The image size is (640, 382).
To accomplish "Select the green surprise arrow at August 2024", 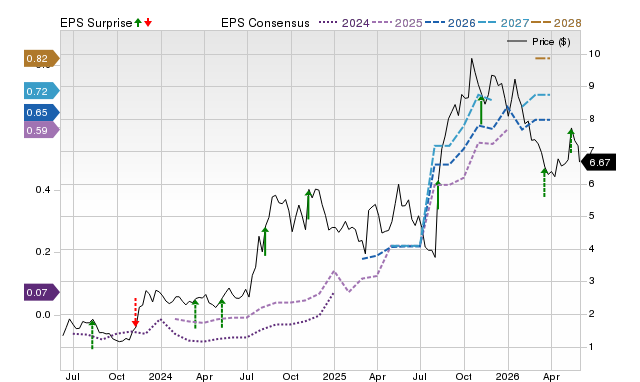I will tap(265, 242).
